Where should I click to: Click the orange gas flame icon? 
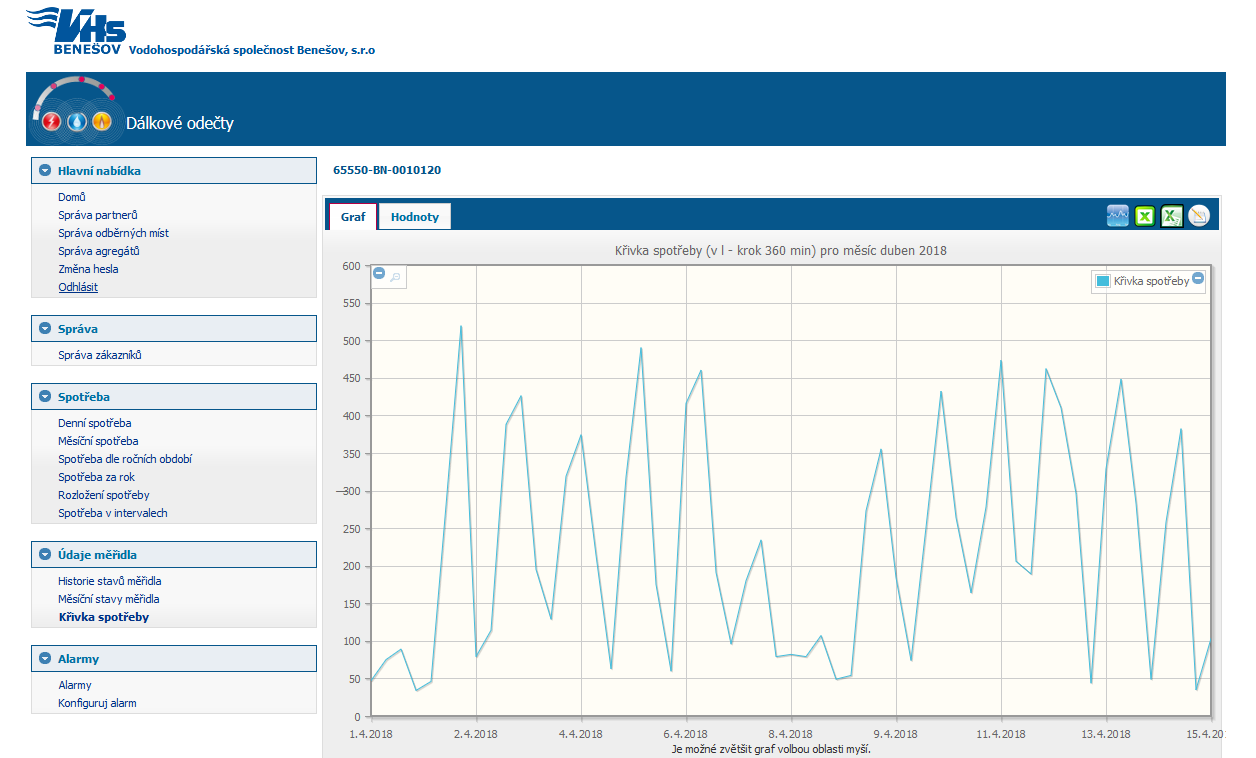coord(102,122)
